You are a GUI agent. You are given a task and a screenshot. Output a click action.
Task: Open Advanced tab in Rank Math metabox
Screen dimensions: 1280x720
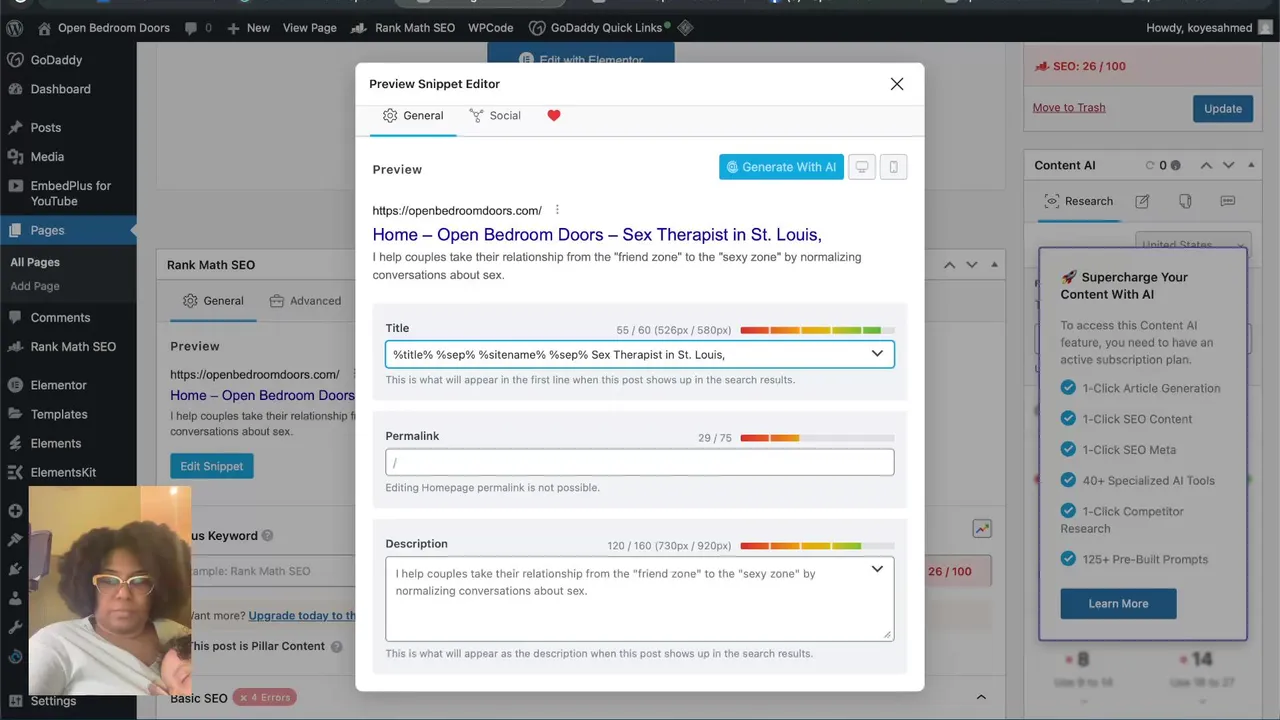pos(305,301)
